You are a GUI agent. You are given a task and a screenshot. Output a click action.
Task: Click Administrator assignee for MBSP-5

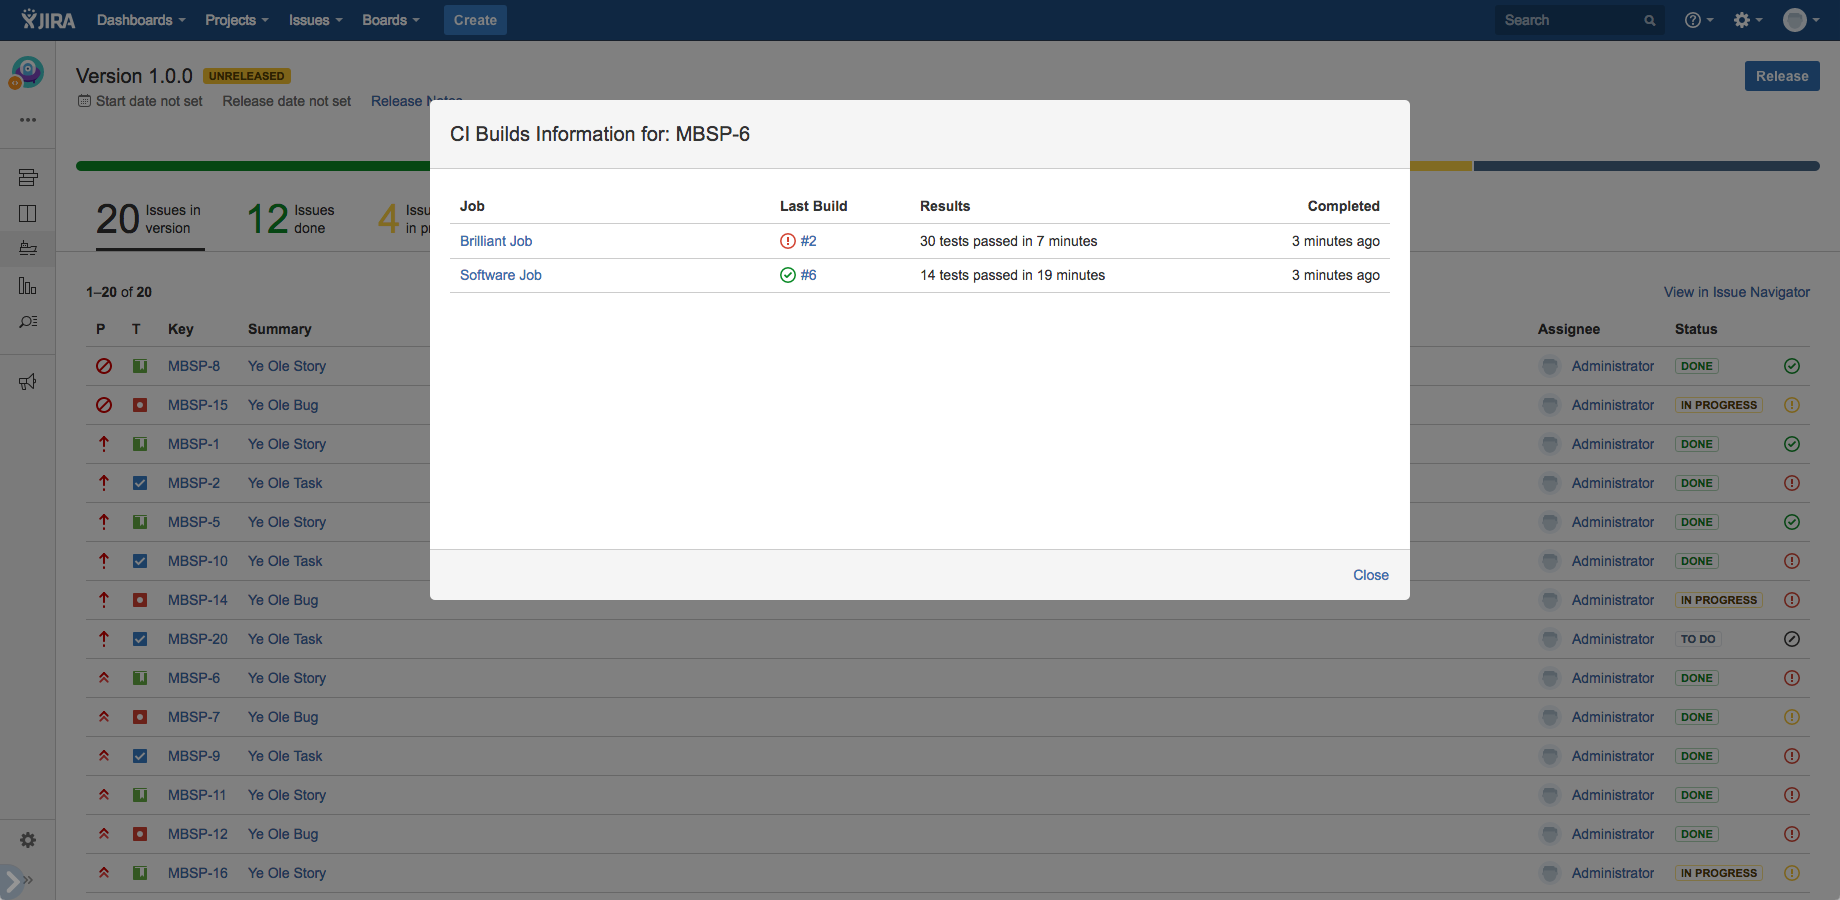[1613, 522]
